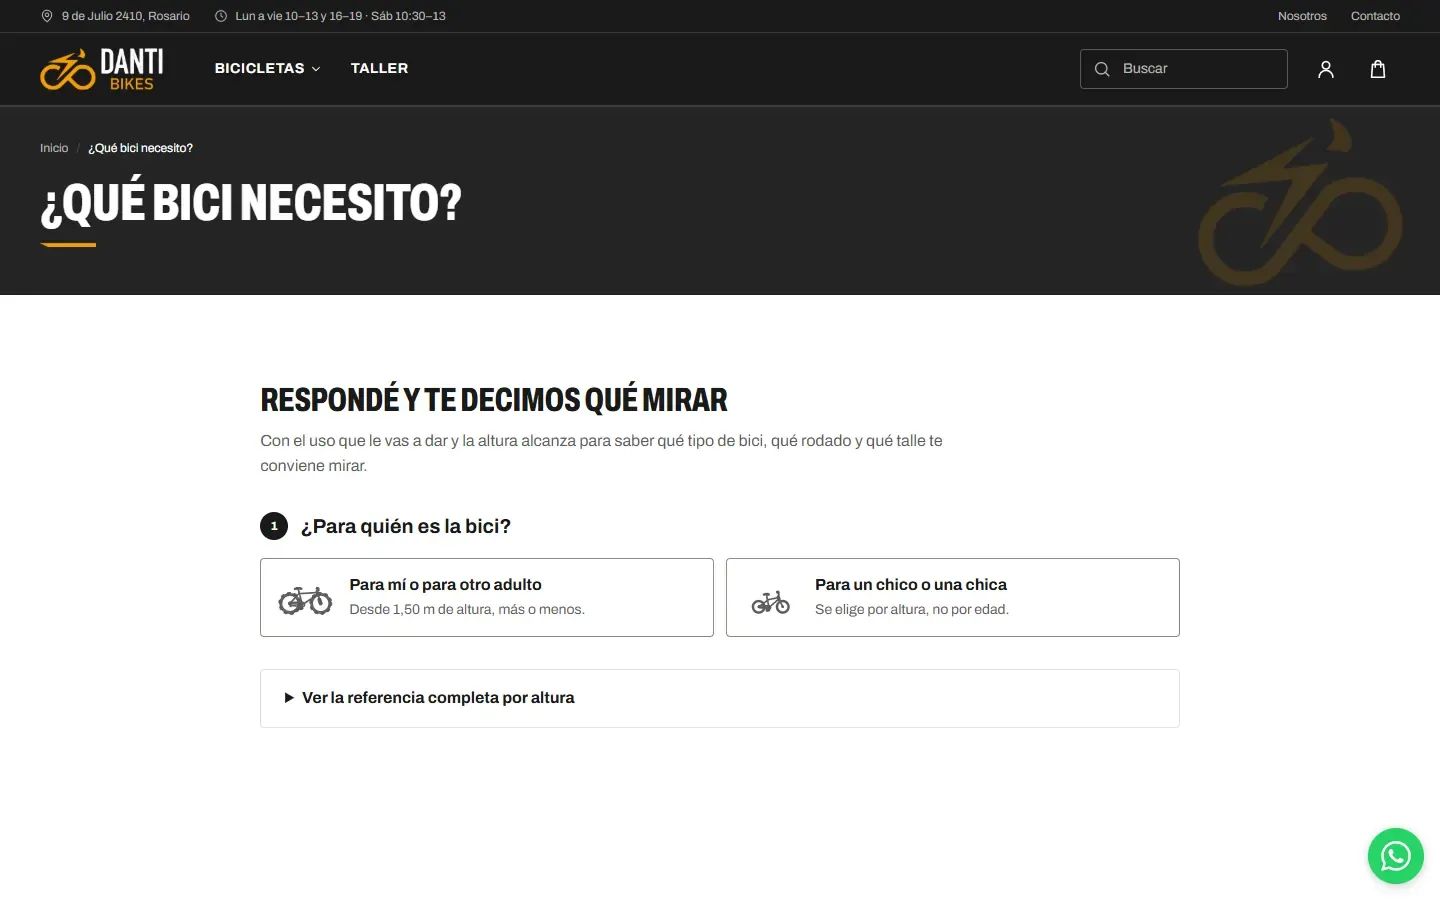Expand the Bicicletas dropdown chevron
The height and width of the screenshot is (900, 1440).
tap(316, 69)
